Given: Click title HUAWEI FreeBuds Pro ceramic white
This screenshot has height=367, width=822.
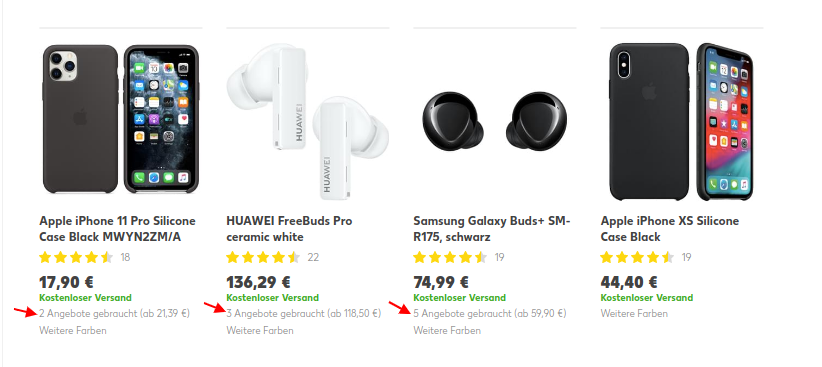Looking at the screenshot, I should (x=289, y=229).
